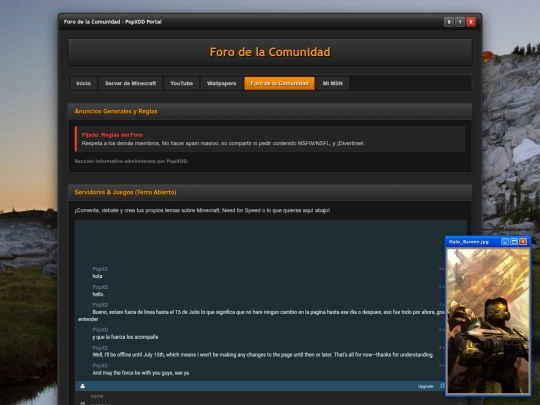Open the pinned 'Fijado: Reglas del Foro' post
540x405 pixels.
tap(112, 135)
